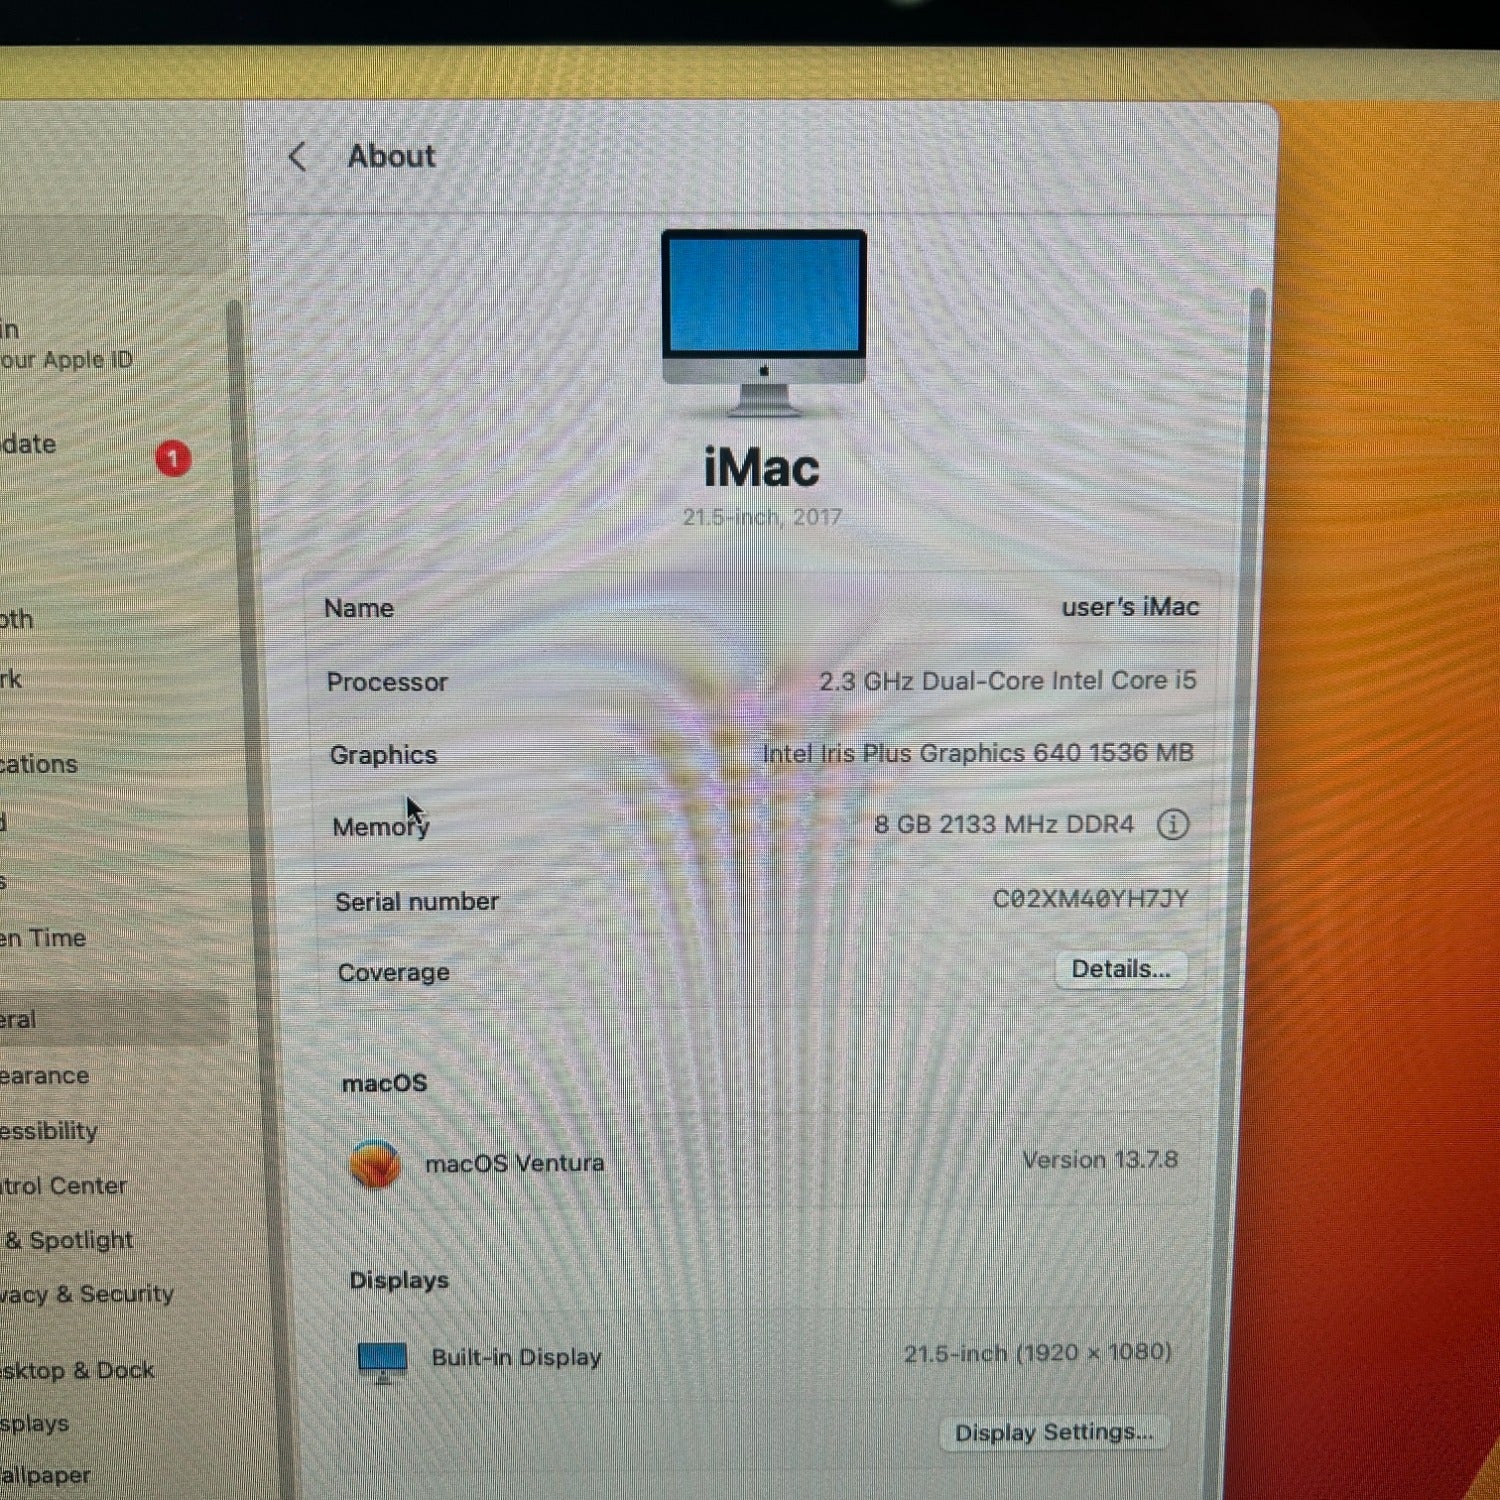Click the serial number C02XM40YH7JY text
Screen dimensions: 1500x1500
coord(1090,899)
